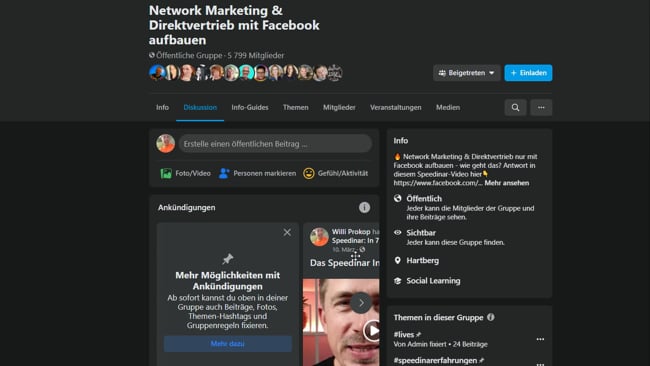Viewport: 650px width, 366px height.
Task: Open the Info-Guides tab
Action: [x=250, y=107]
